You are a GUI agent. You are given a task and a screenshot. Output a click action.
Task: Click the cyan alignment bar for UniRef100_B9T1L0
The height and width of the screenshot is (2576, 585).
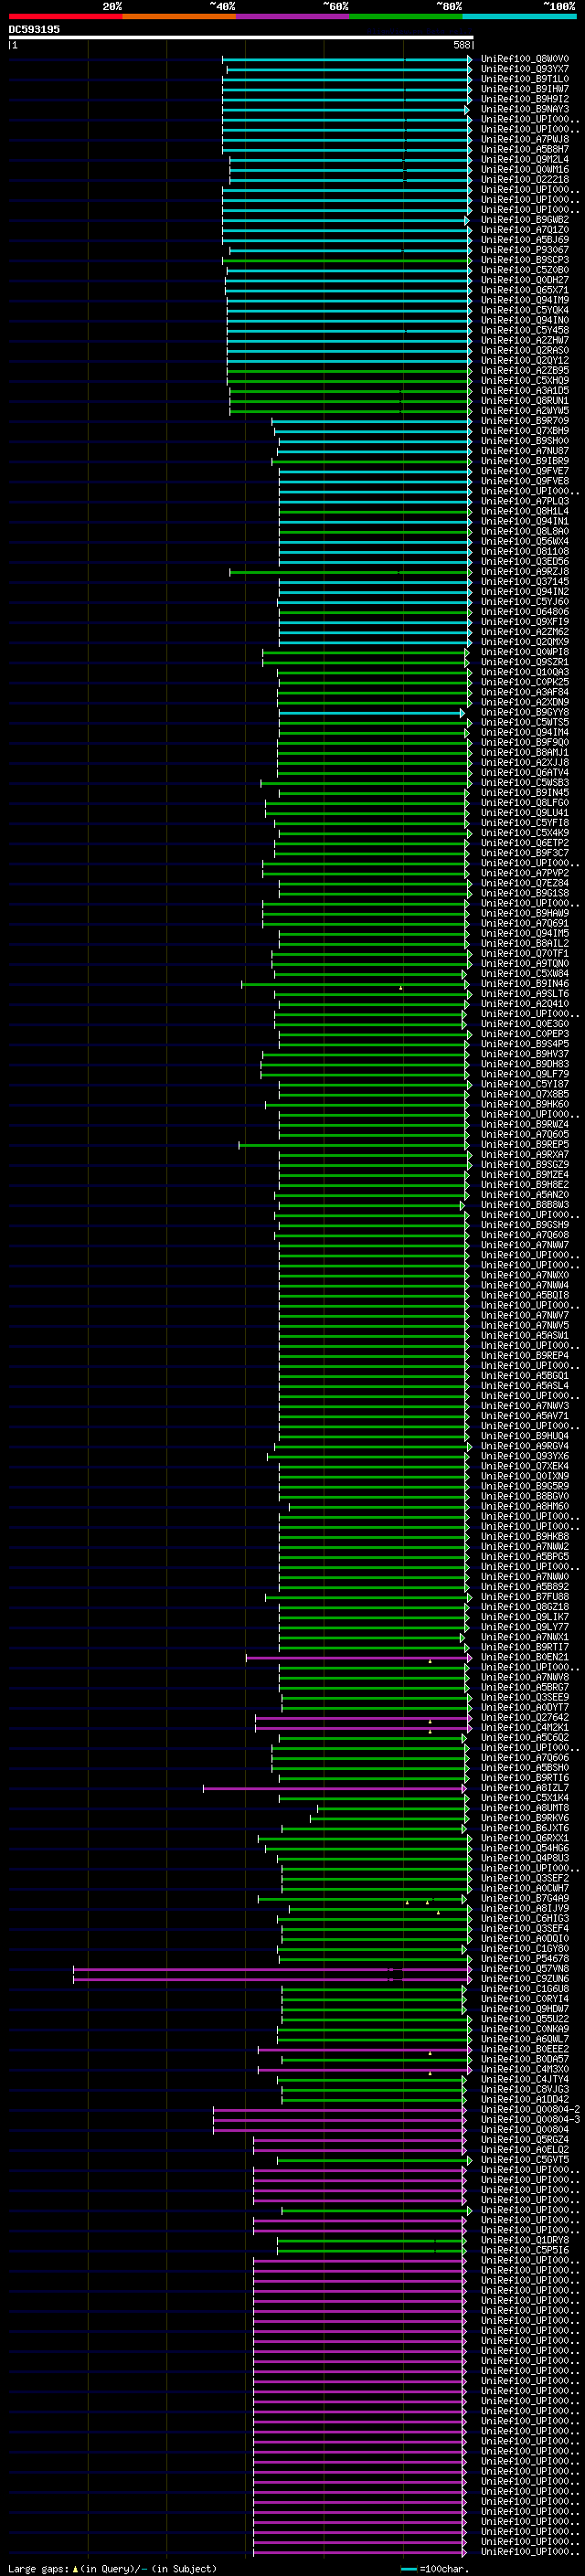[347, 79]
